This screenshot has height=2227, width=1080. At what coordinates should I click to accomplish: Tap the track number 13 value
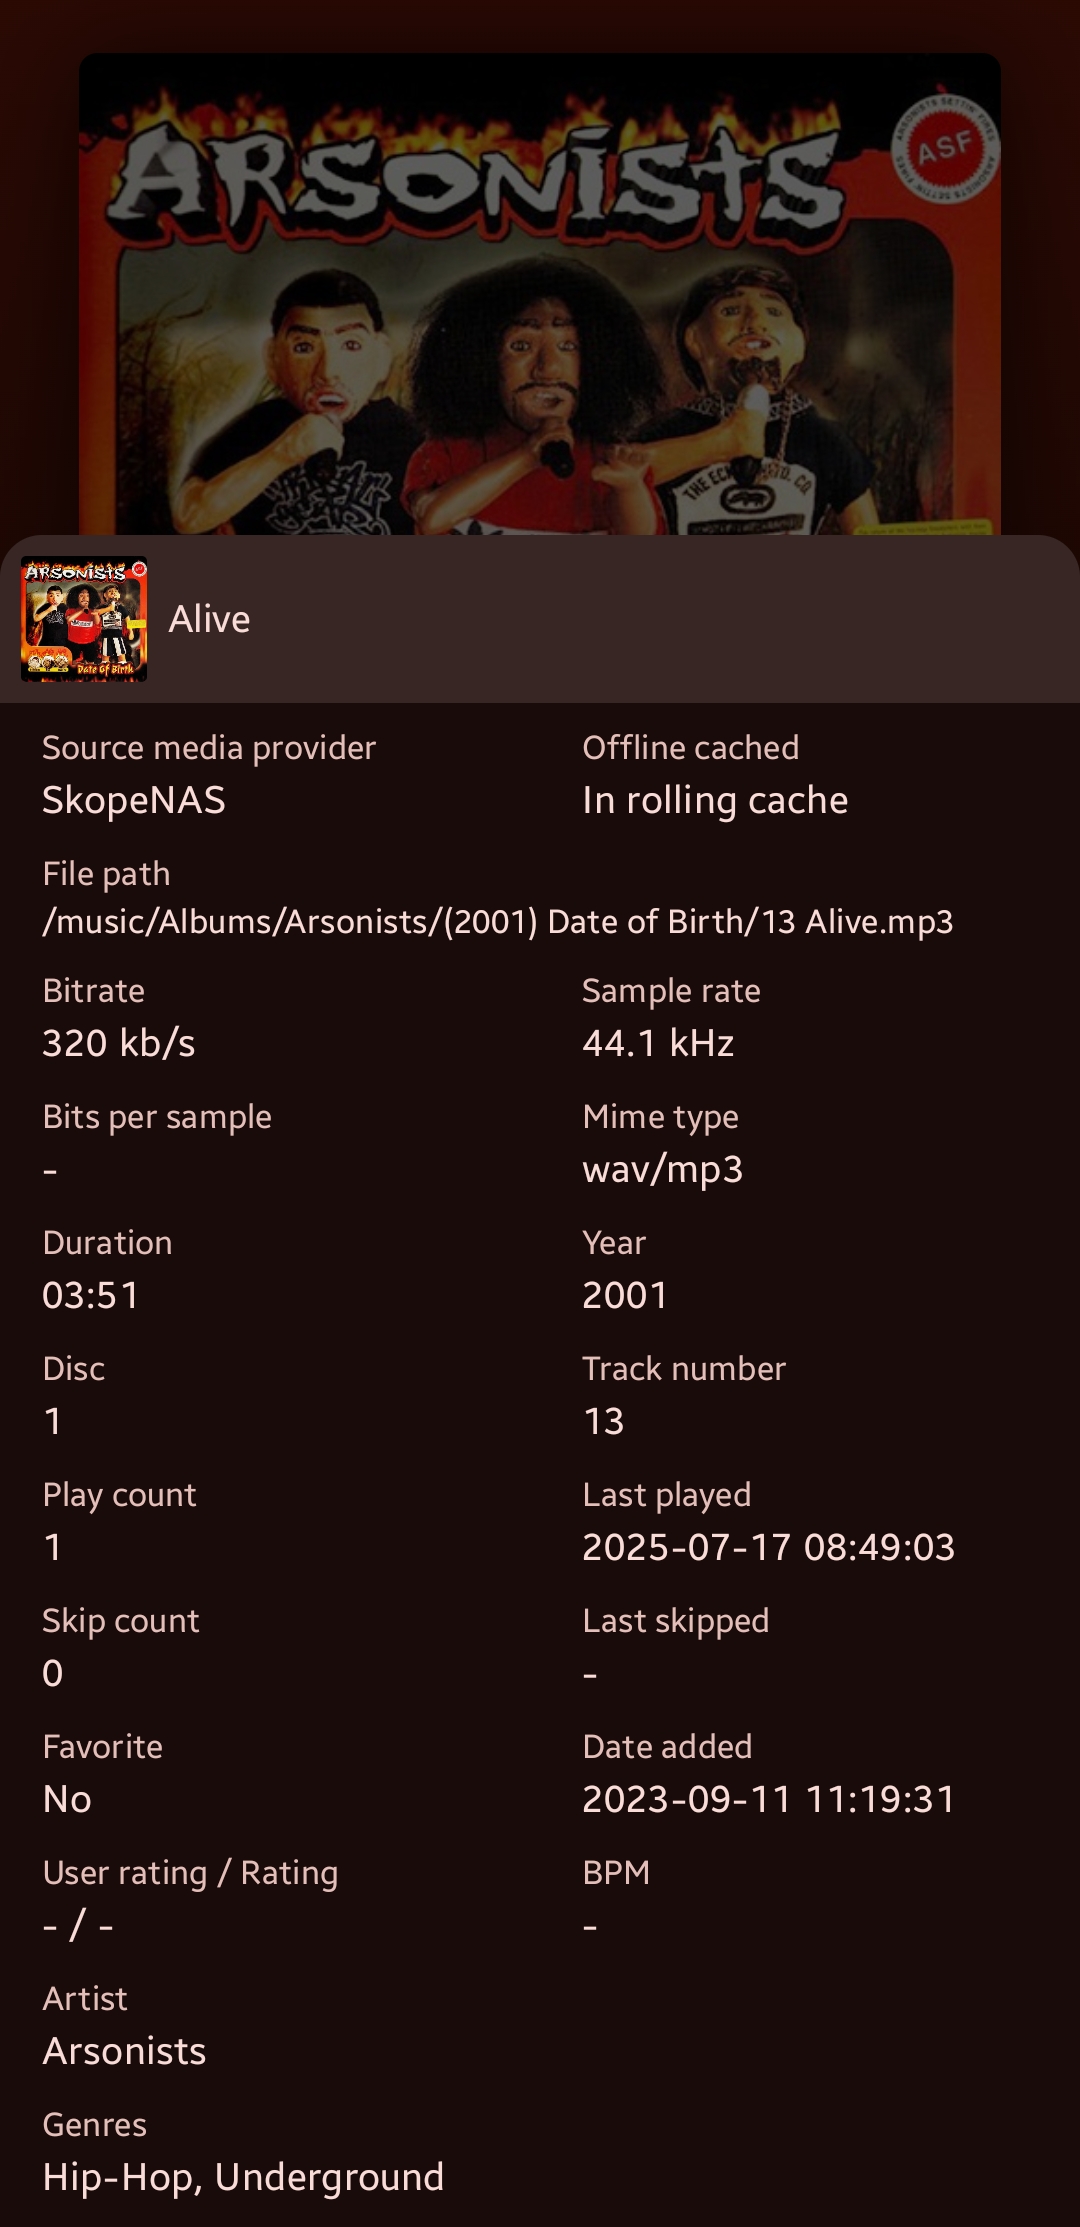coord(603,1421)
